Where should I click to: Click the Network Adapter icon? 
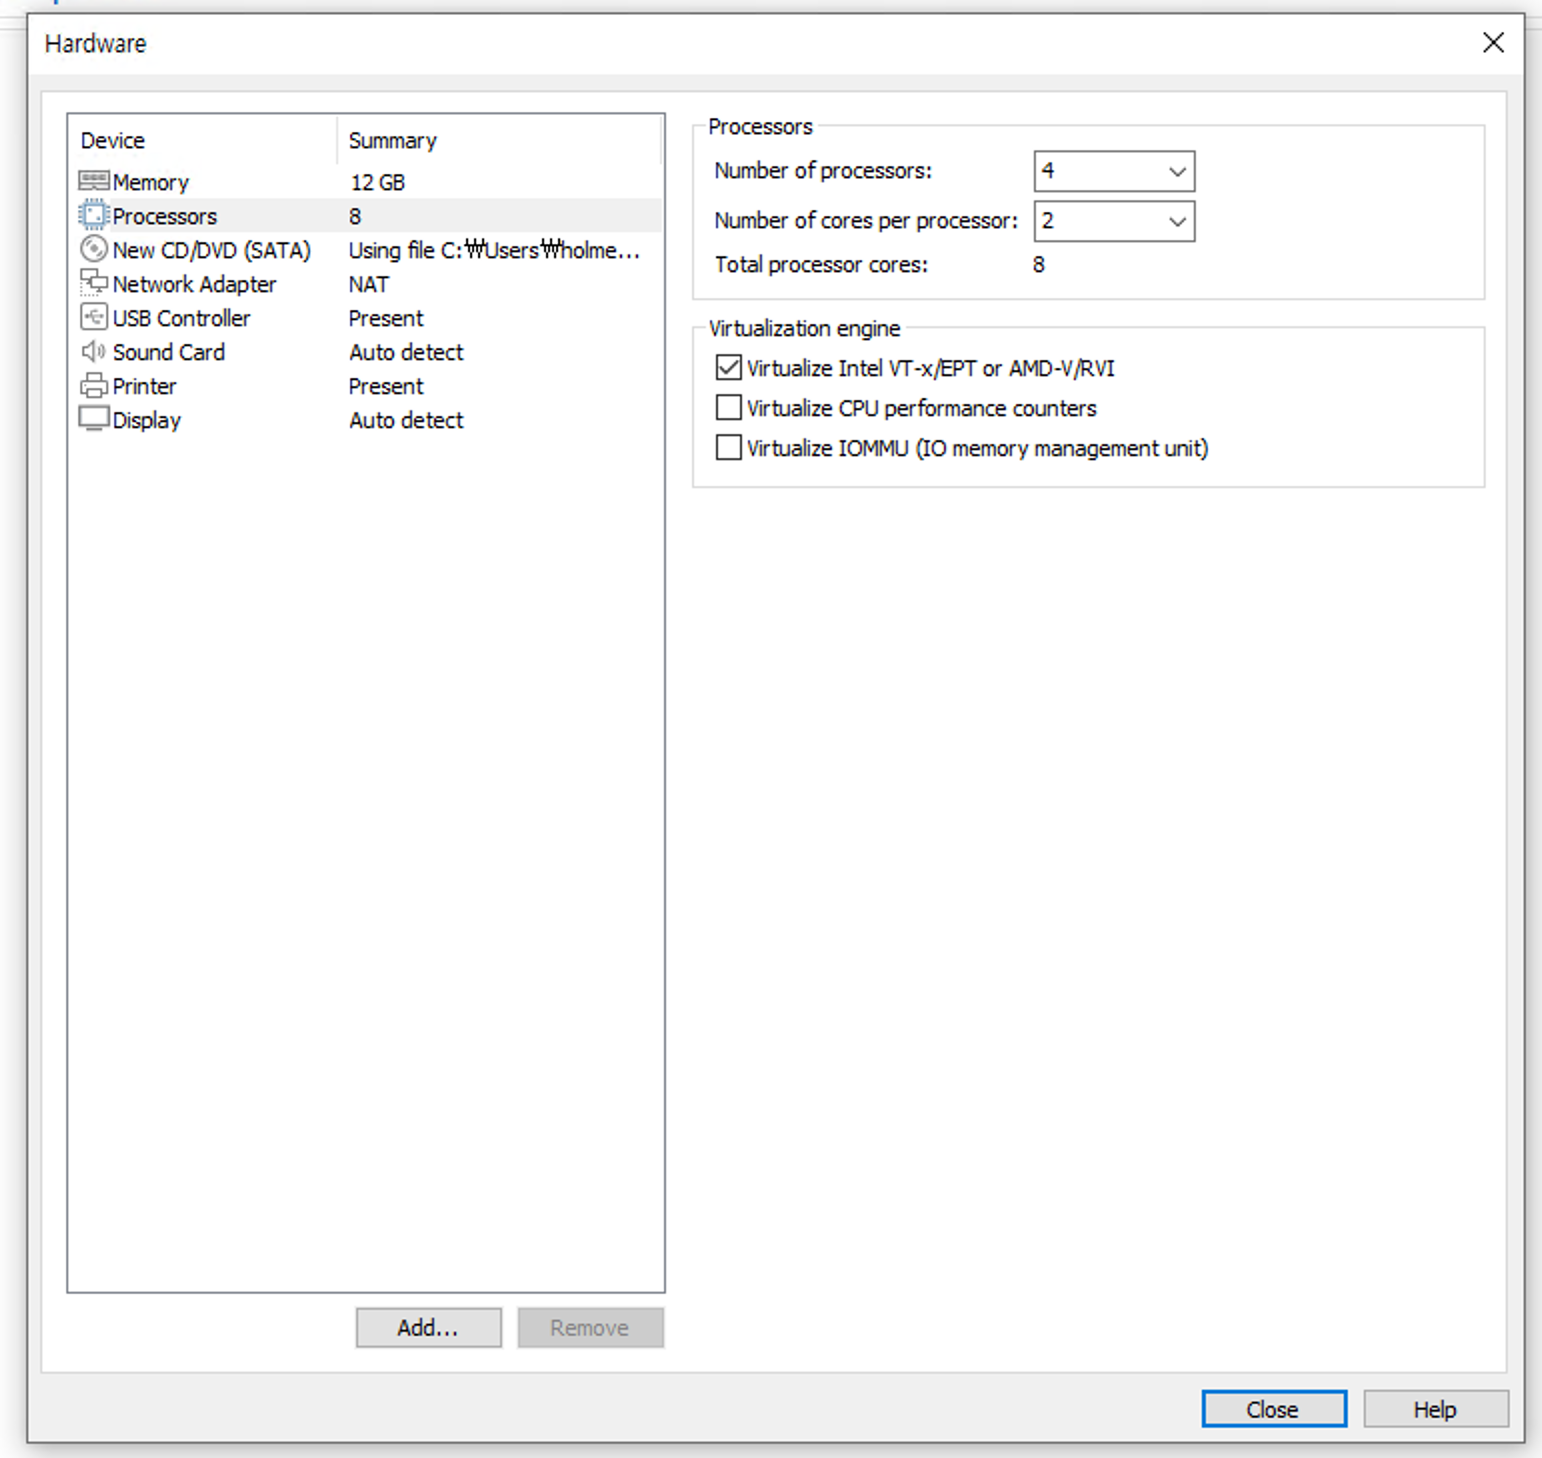click(93, 283)
